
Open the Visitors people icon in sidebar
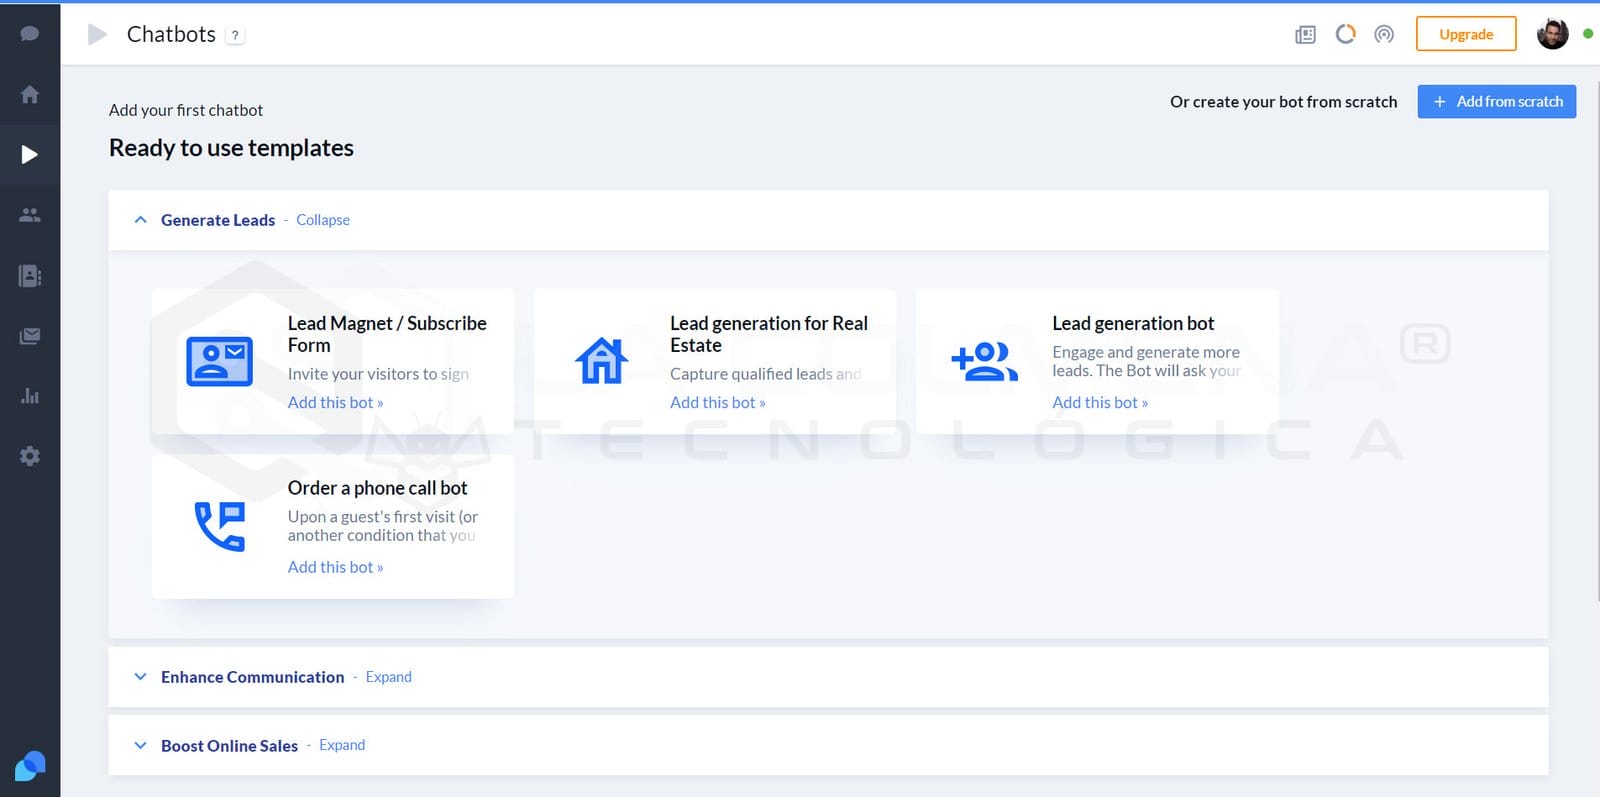pos(30,215)
